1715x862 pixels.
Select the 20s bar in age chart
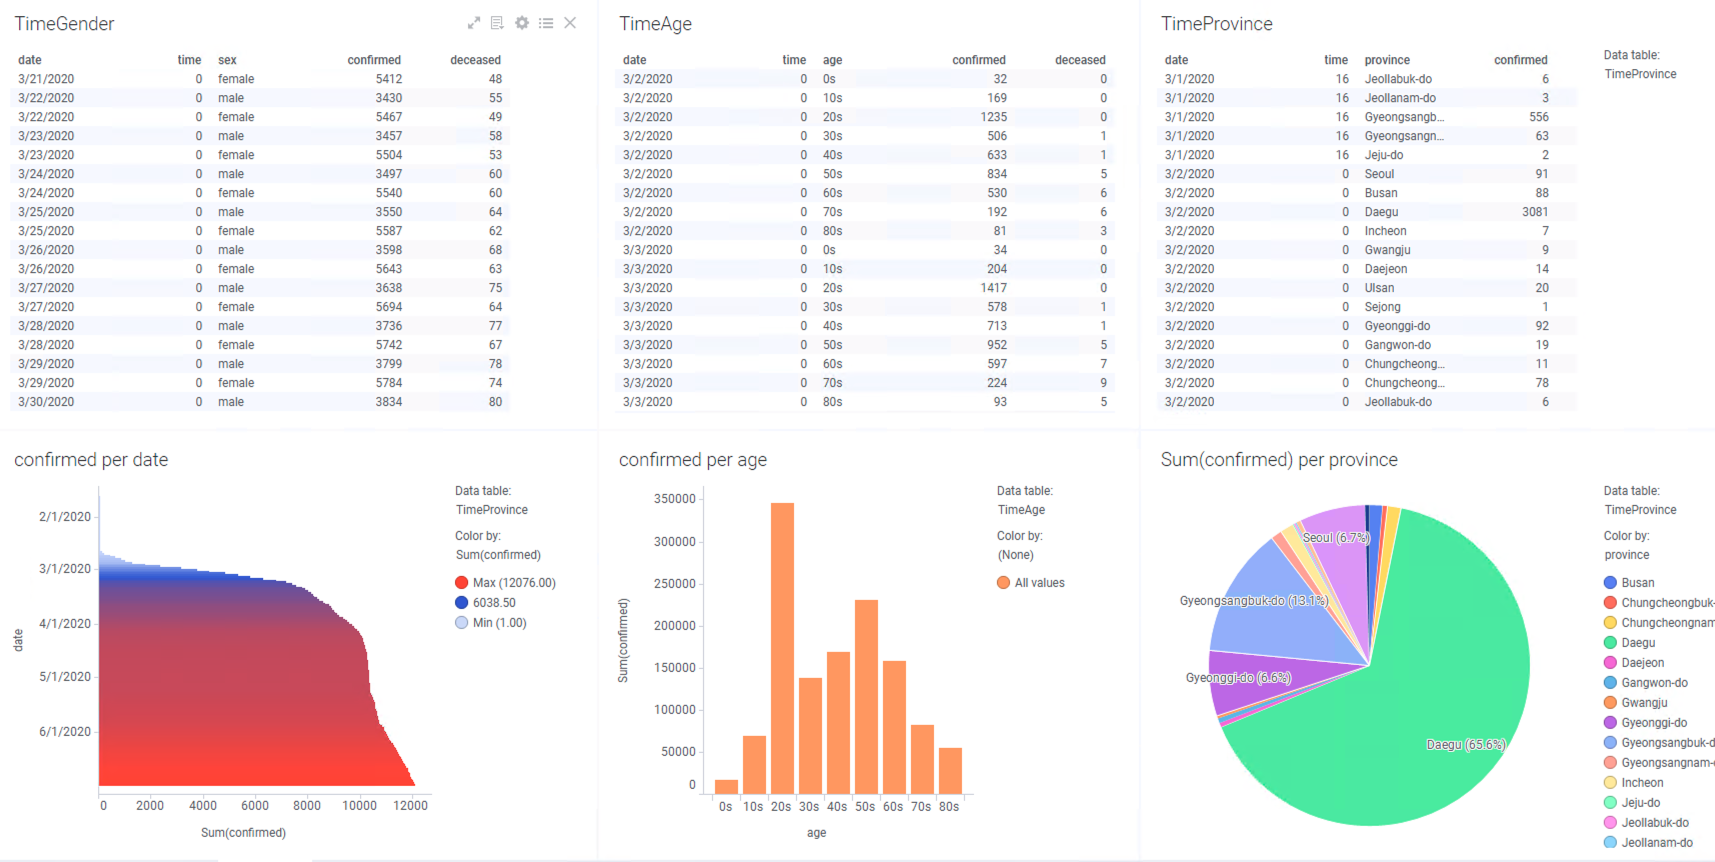point(782,648)
